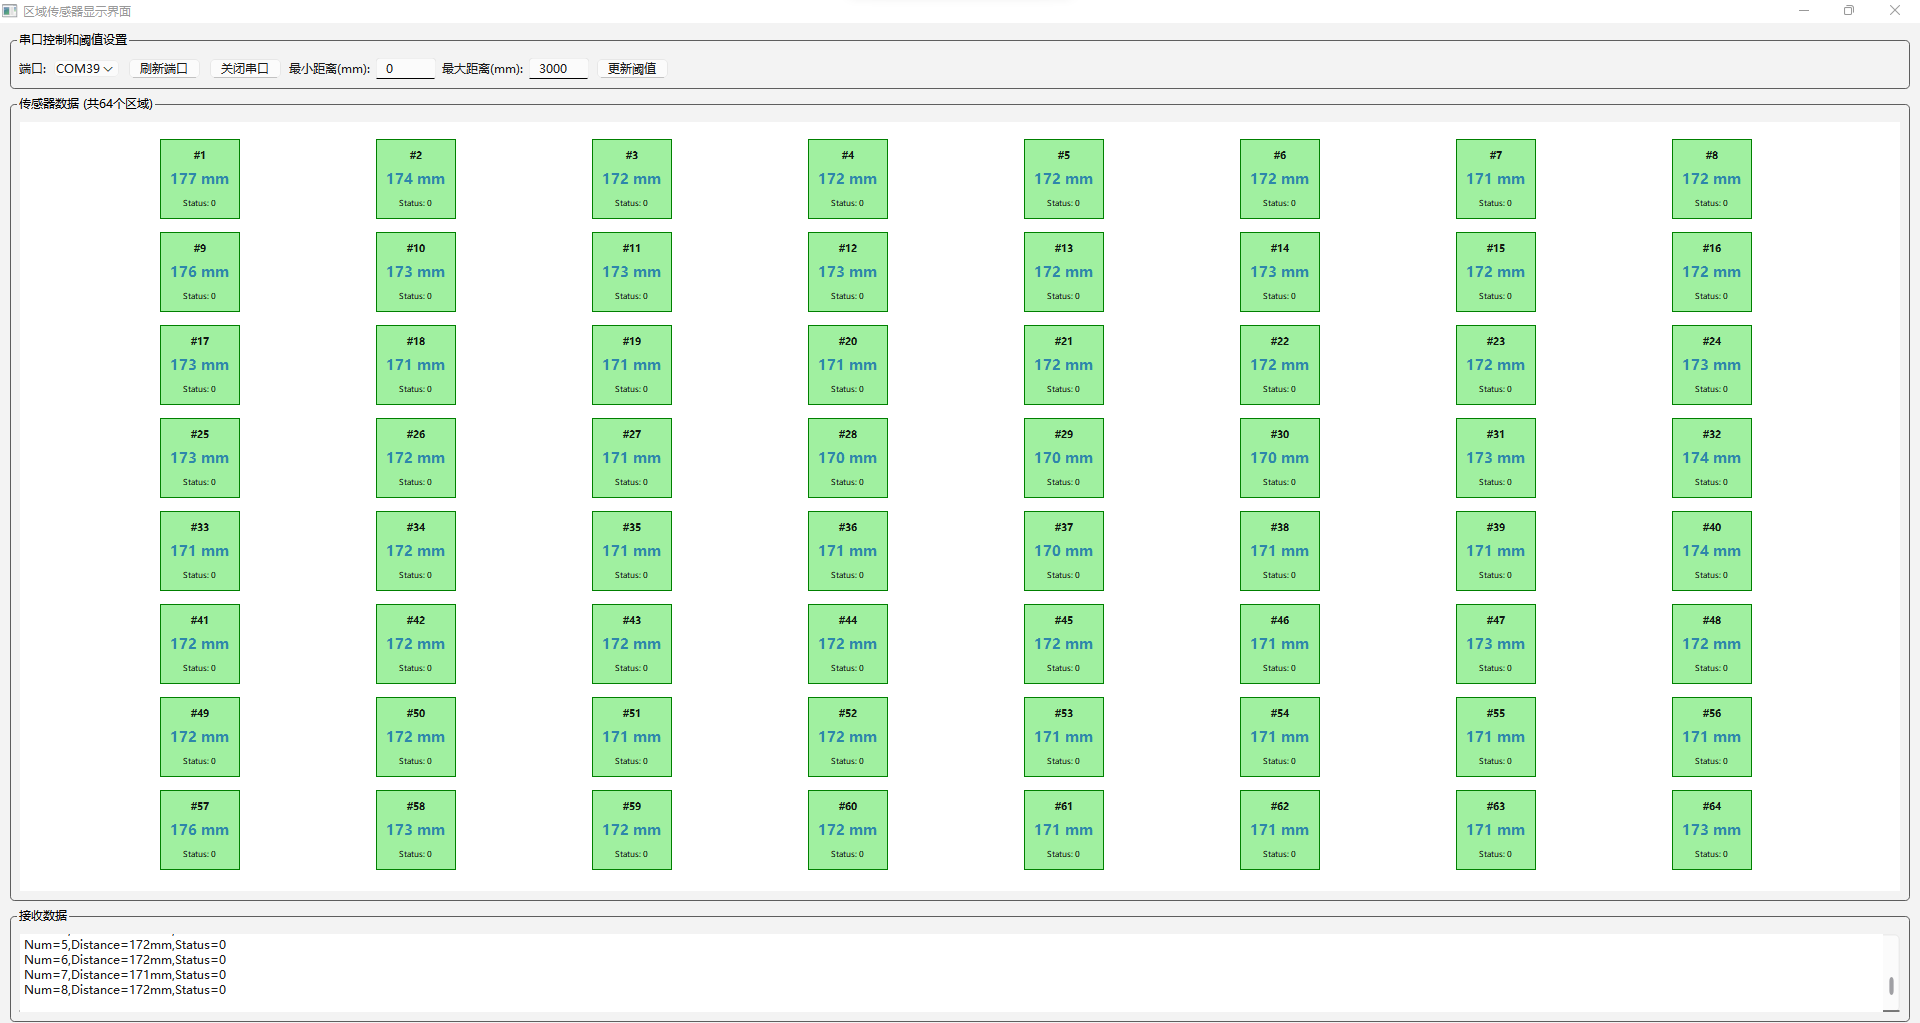
Task: Click the 更新阈值 update threshold button
Action: point(632,69)
